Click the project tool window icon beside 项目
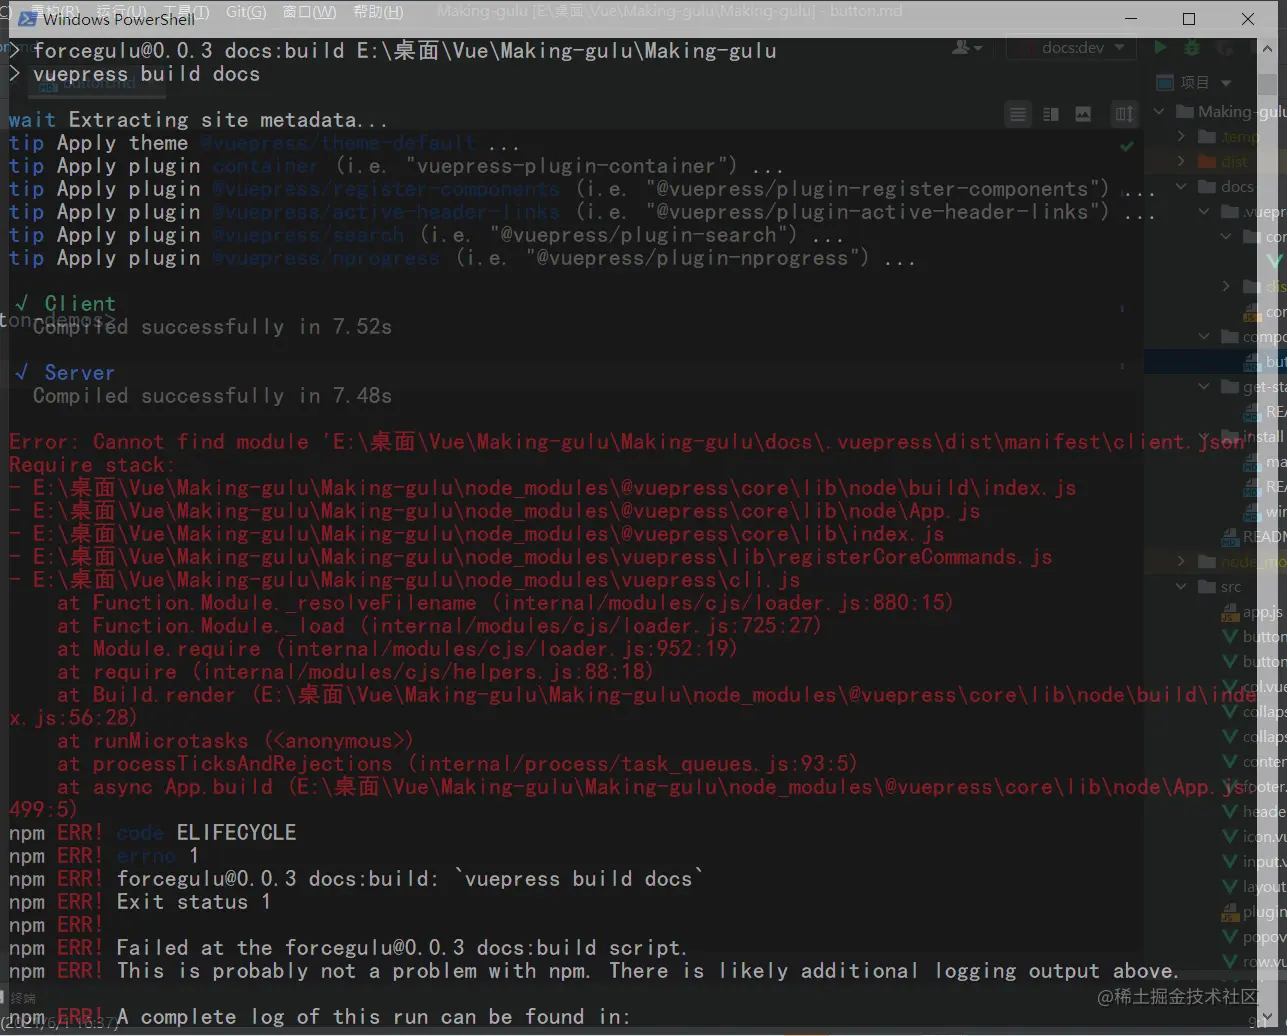 1164,82
